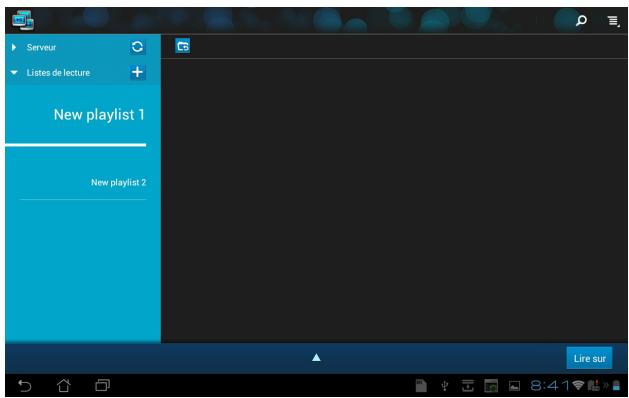Expand the player panel with up triangle

(x=316, y=357)
